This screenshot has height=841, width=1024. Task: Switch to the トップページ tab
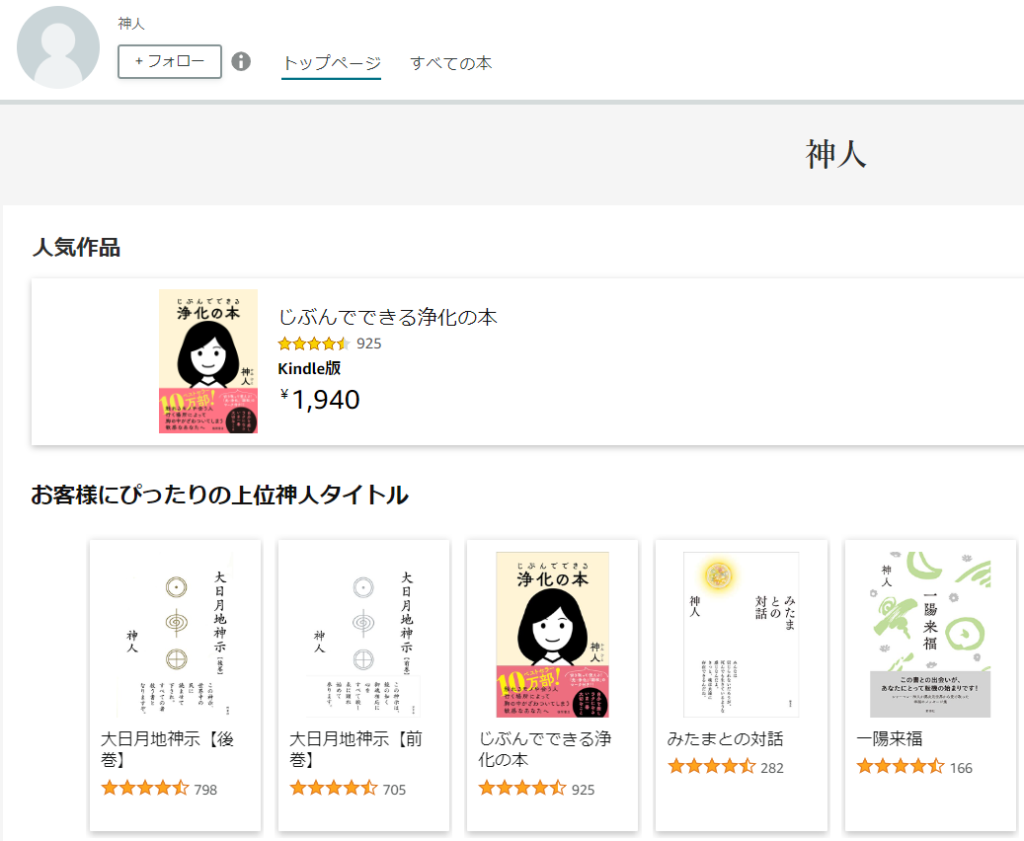331,63
